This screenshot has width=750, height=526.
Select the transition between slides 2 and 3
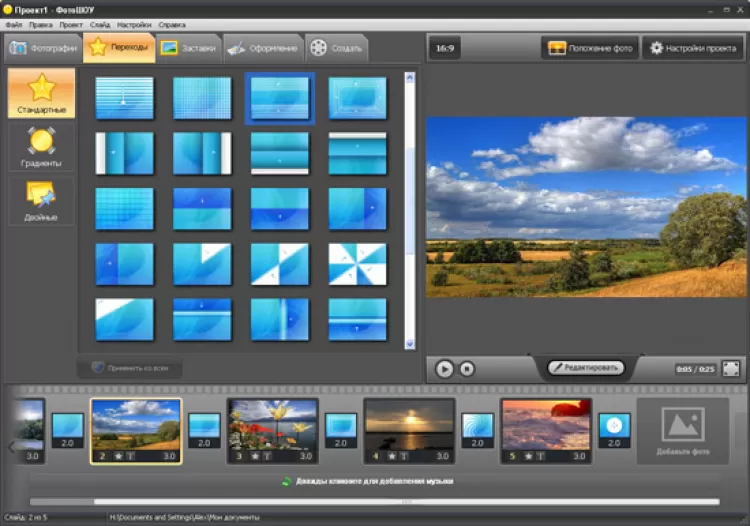point(204,430)
